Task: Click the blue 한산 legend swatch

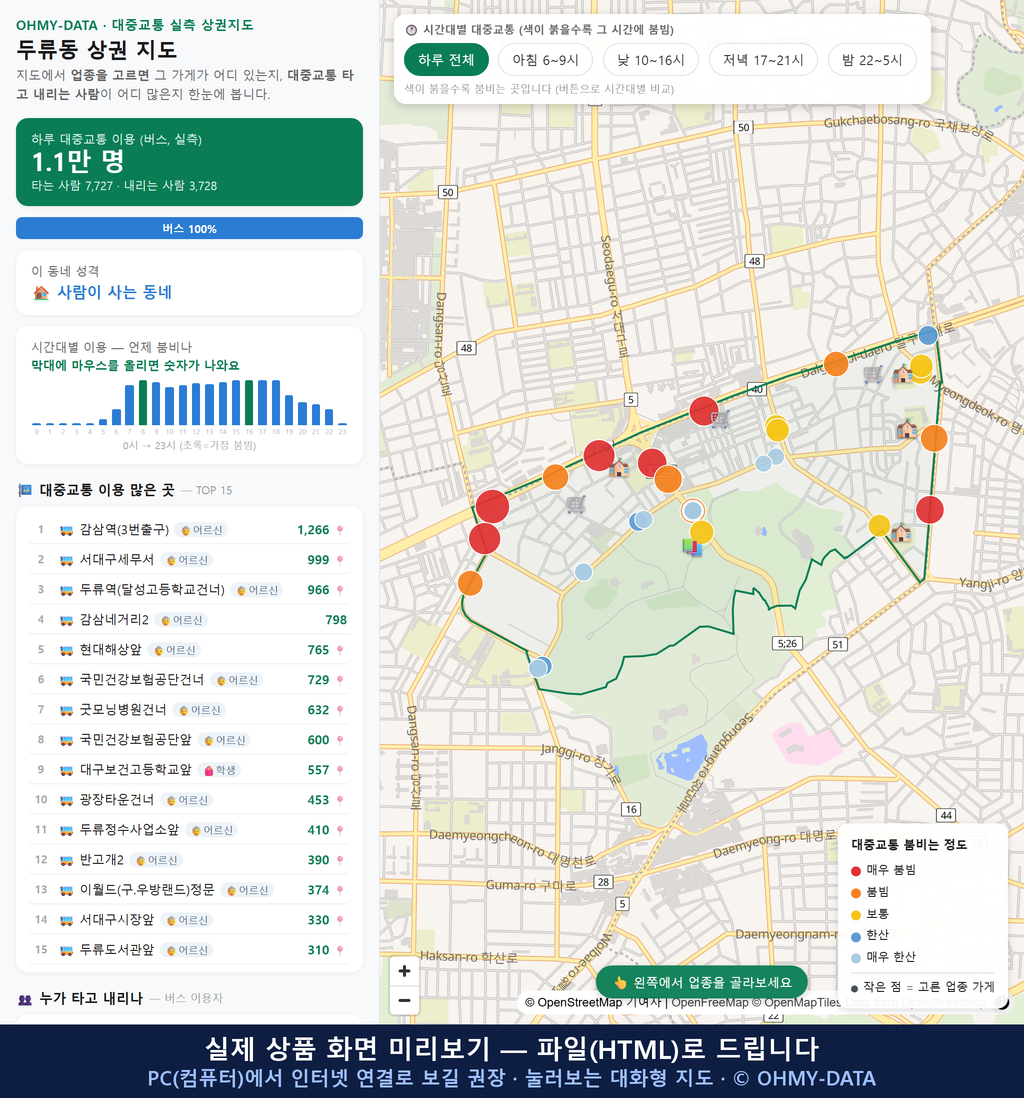Action: [855, 936]
